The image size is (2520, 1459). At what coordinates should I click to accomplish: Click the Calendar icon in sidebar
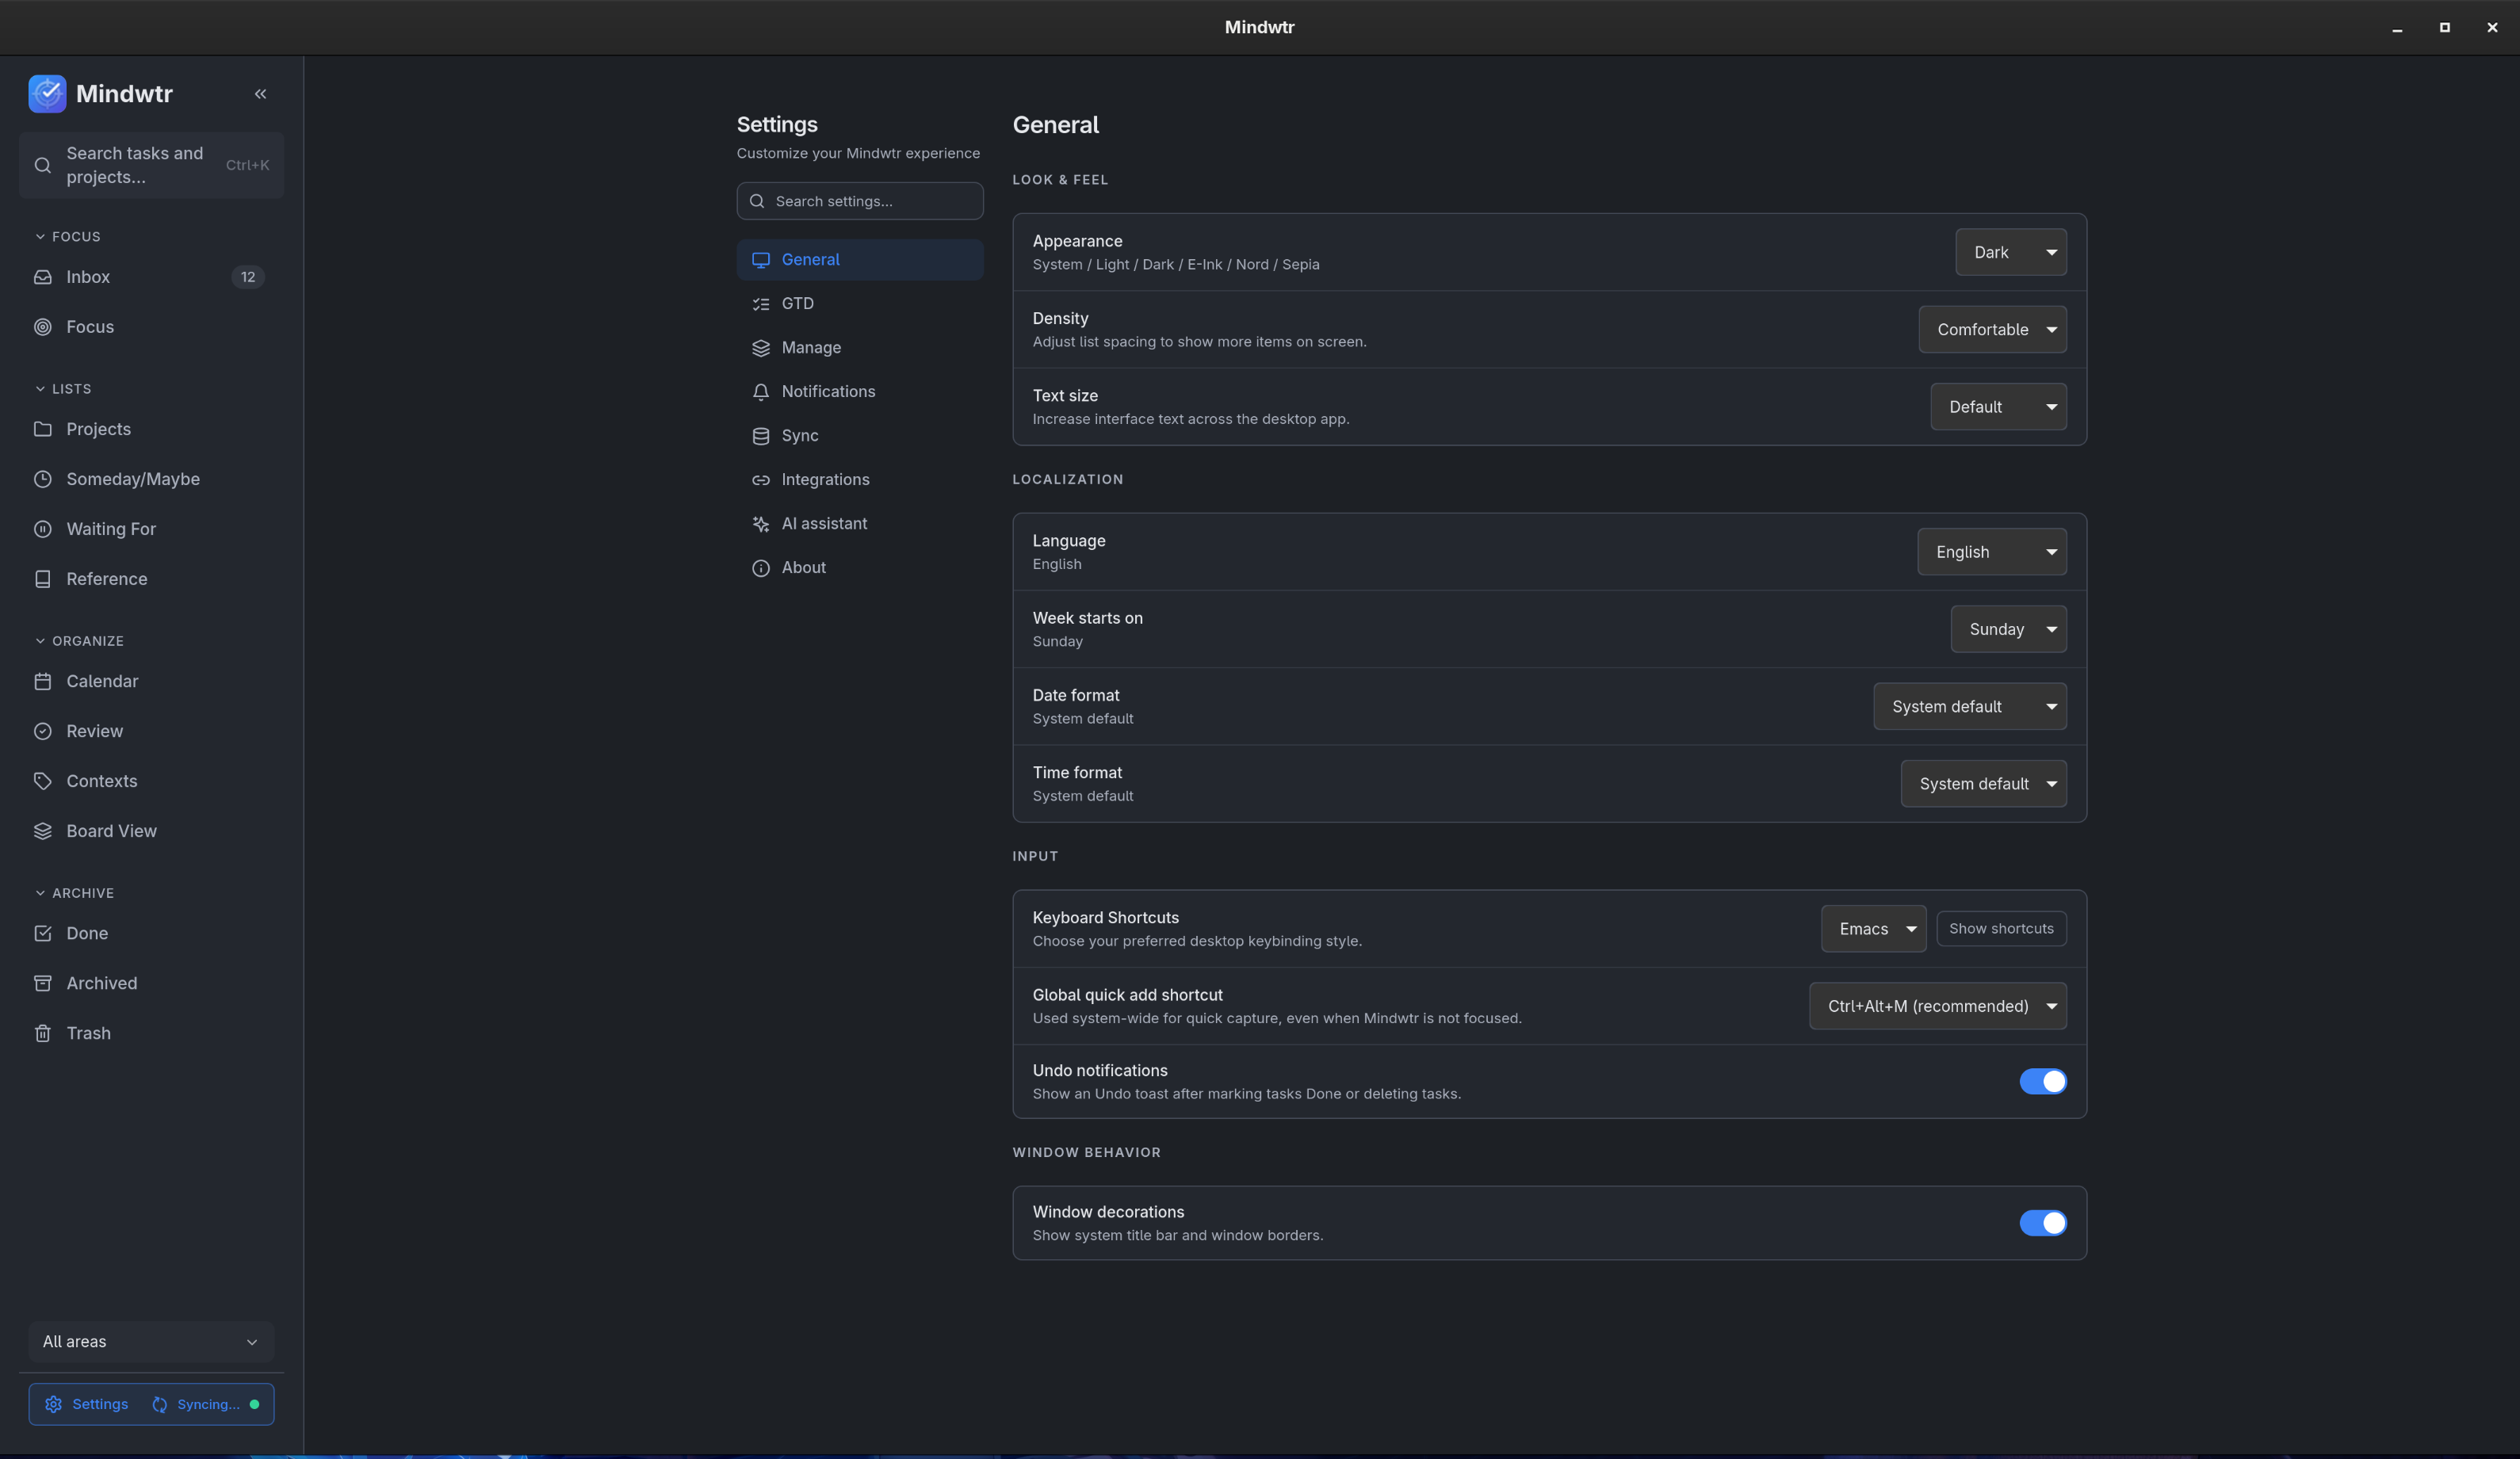click(x=43, y=681)
